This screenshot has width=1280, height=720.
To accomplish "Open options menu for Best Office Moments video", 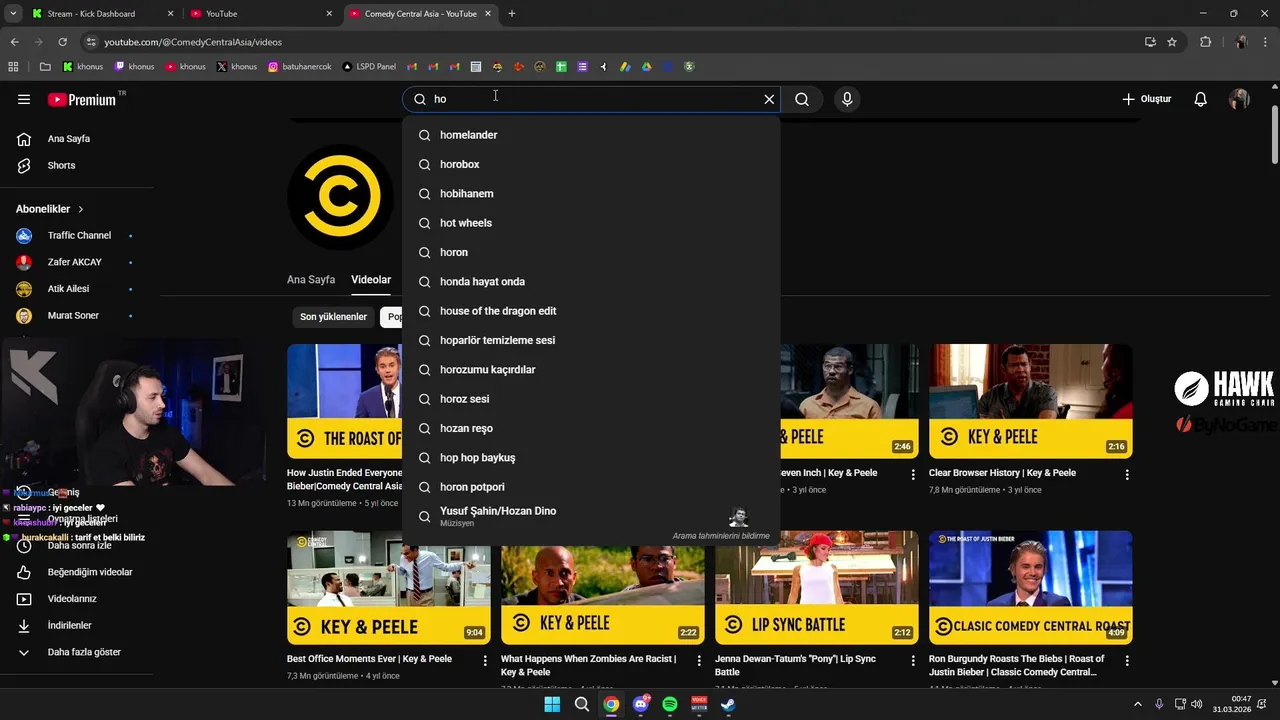I will [485, 661].
